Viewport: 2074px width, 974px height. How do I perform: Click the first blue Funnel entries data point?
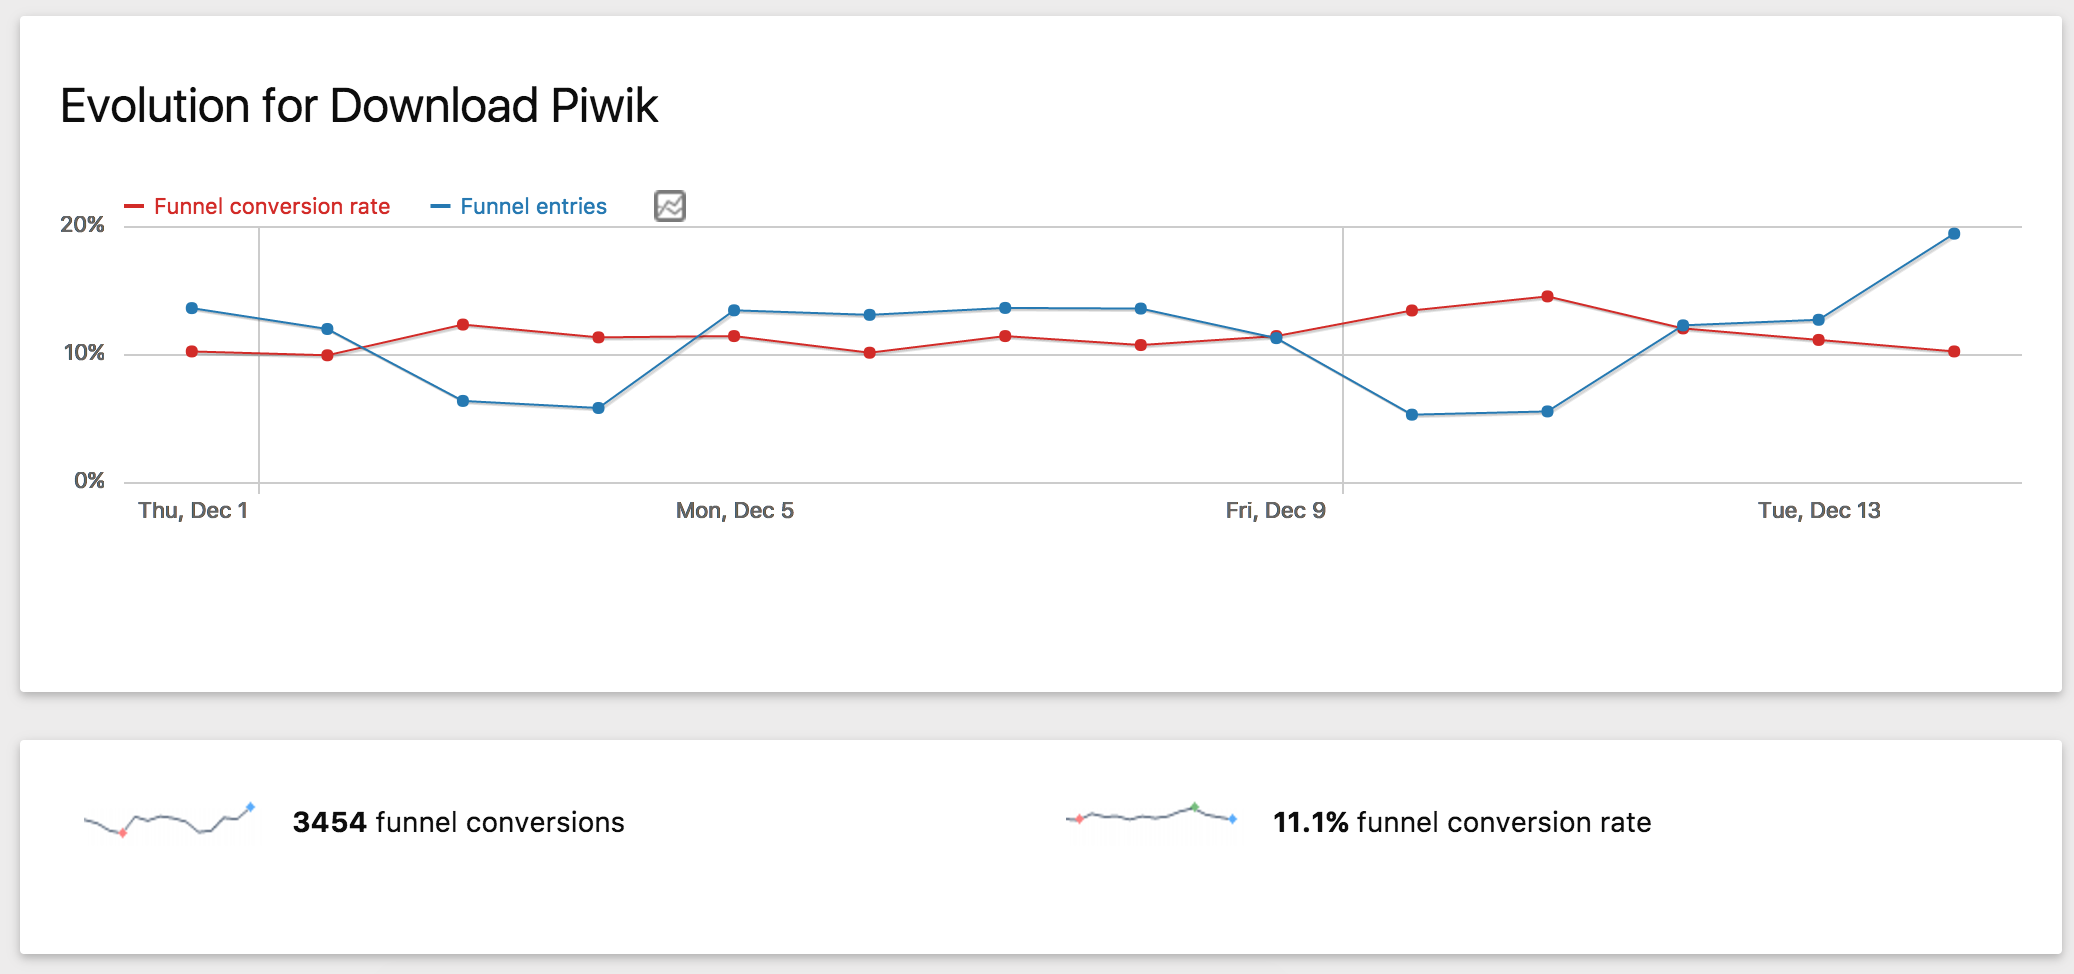point(192,308)
